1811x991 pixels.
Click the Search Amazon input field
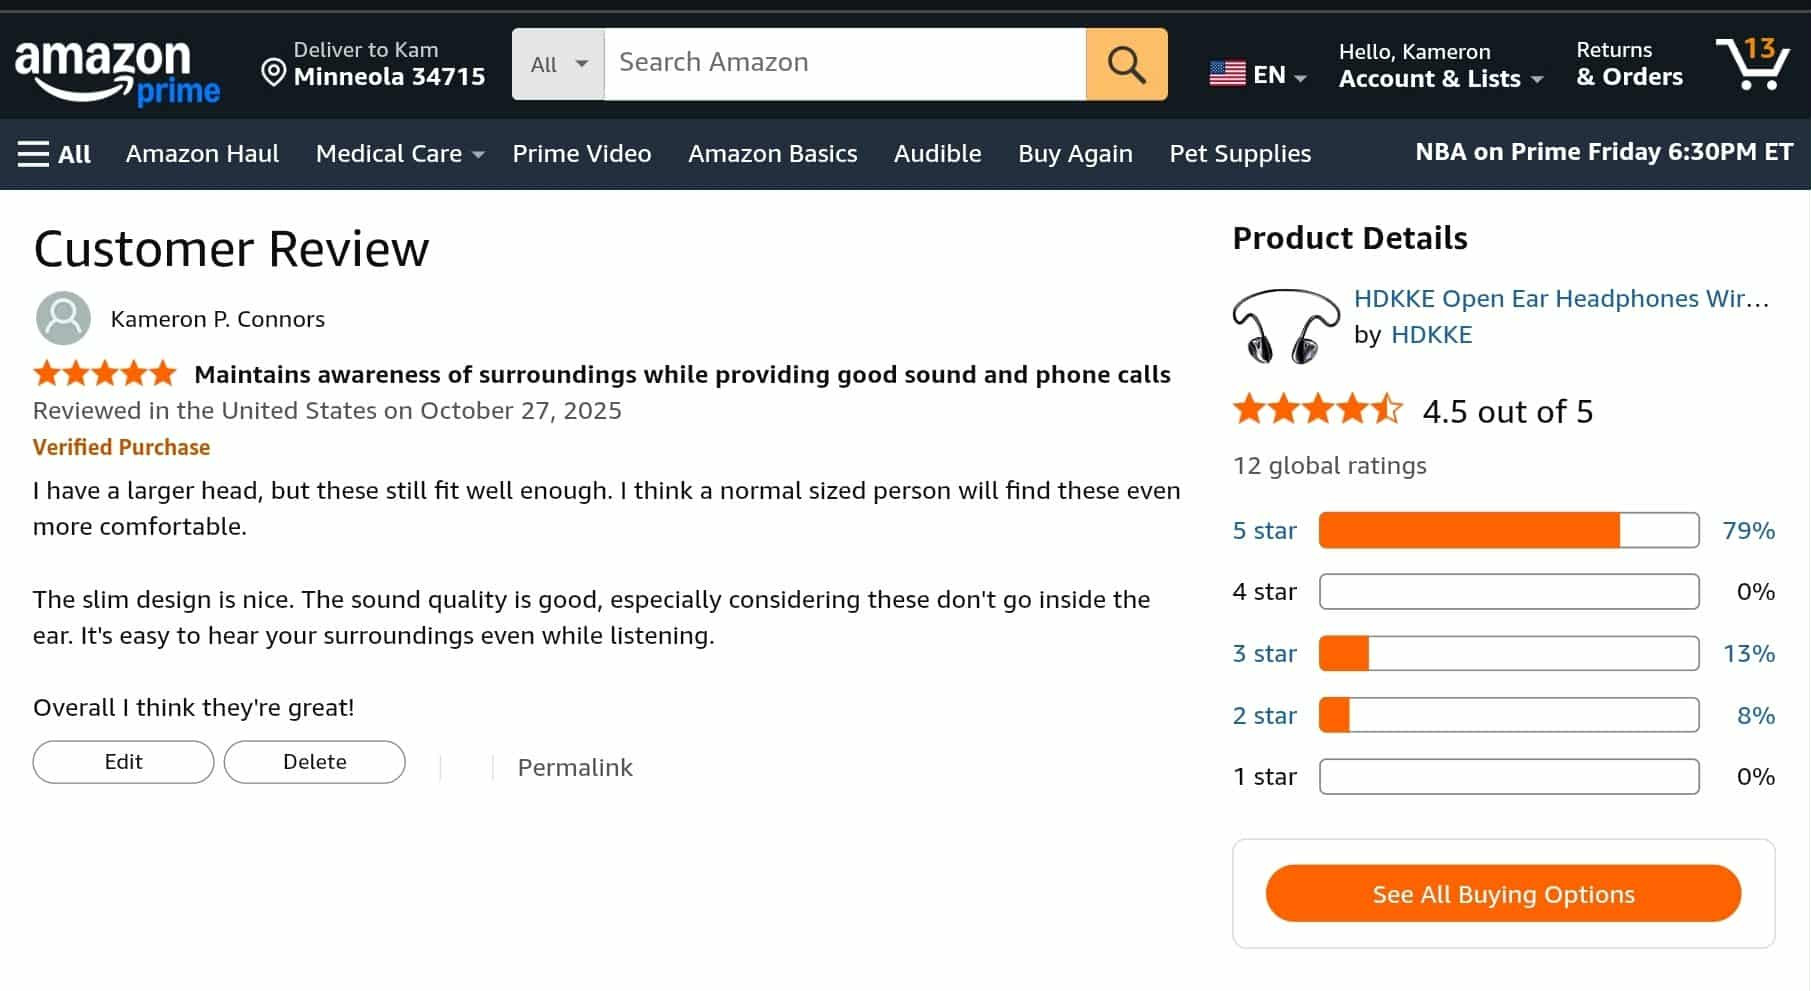845,64
